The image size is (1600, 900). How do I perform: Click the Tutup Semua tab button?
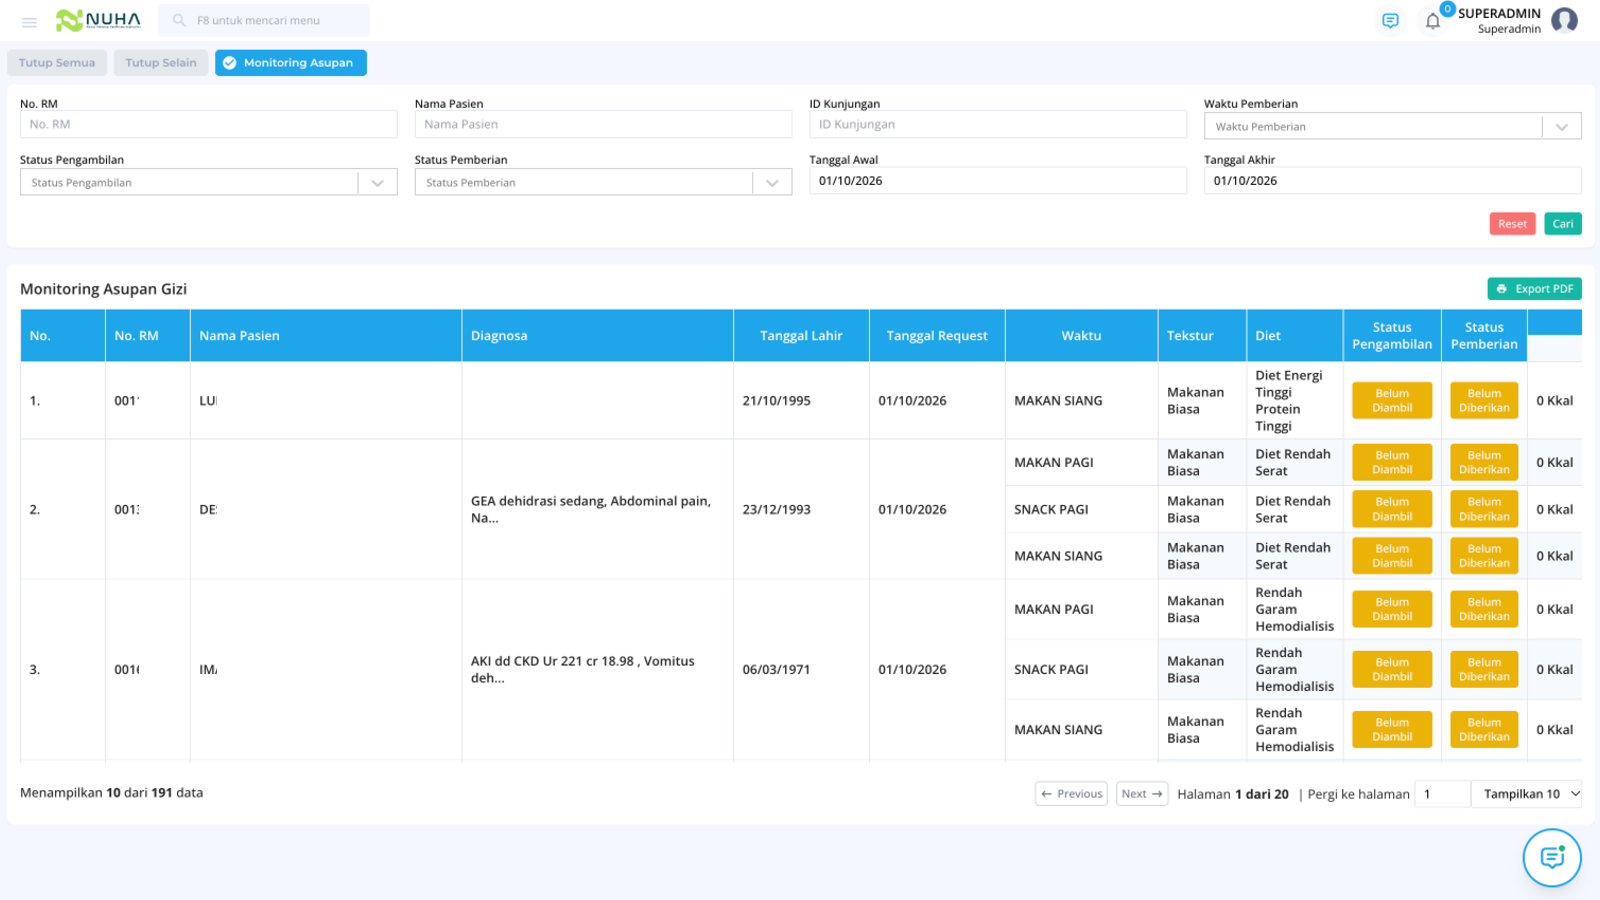(x=57, y=63)
